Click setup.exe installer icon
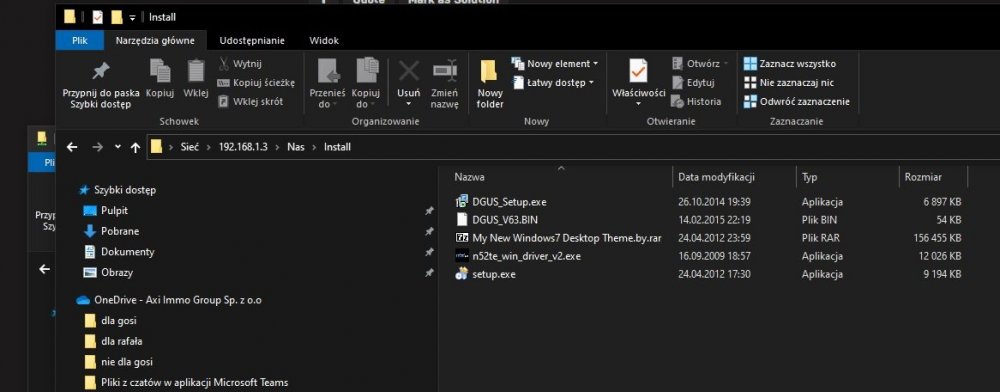This screenshot has width=1000, height=392. click(462, 274)
